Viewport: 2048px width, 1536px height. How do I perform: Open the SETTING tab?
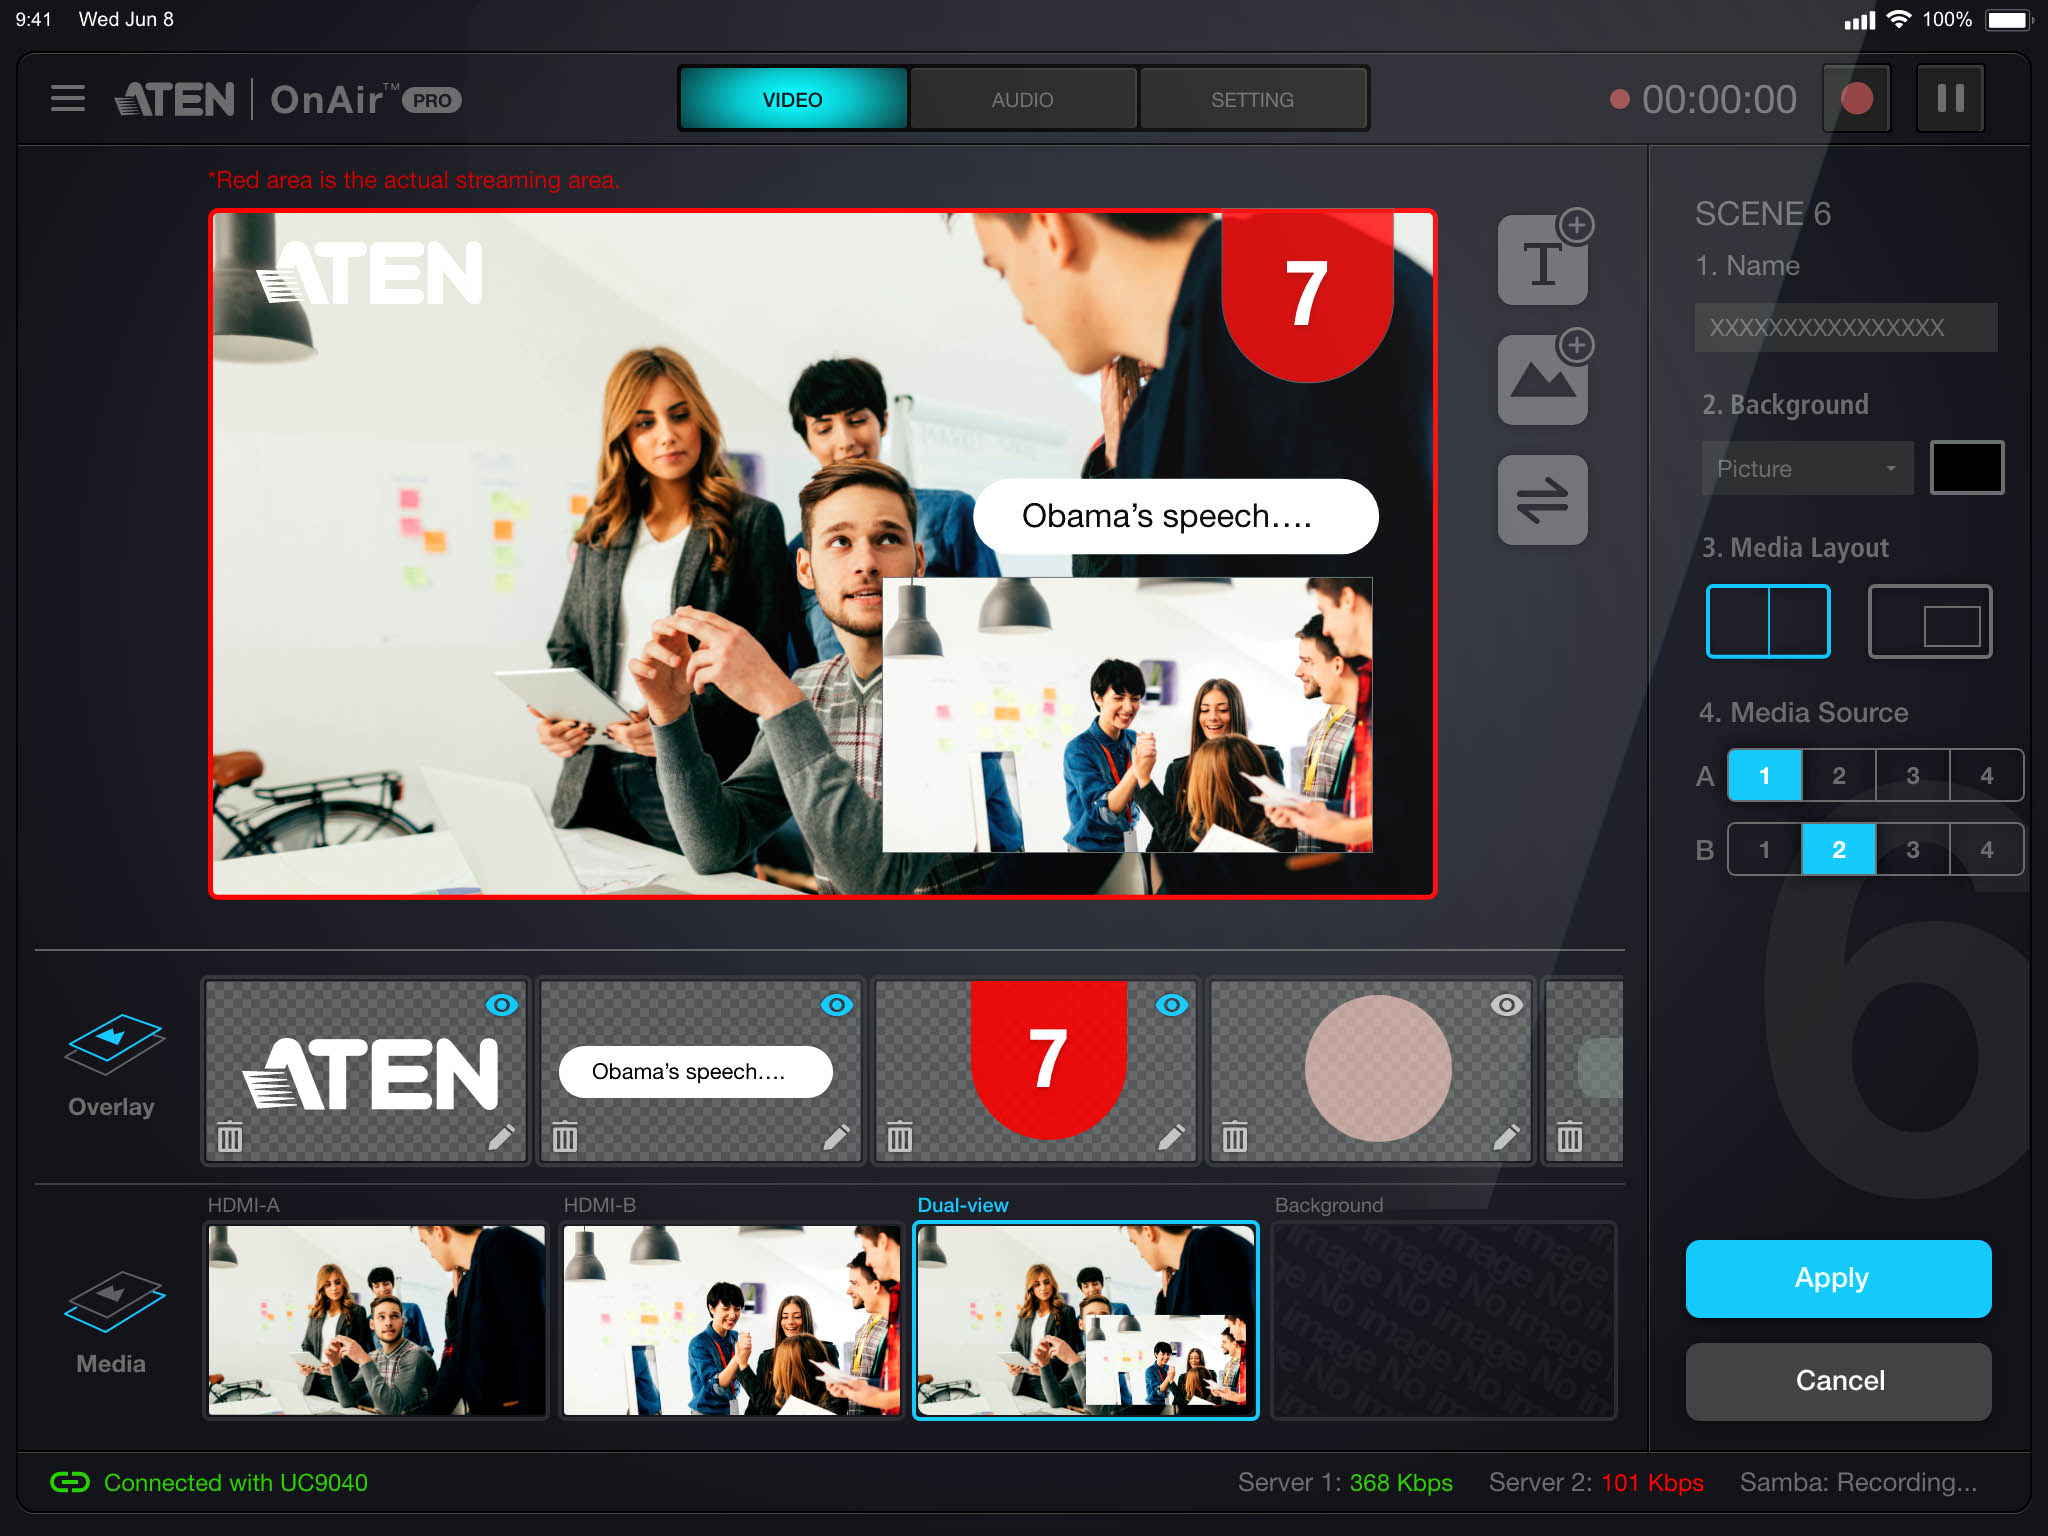[1252, 100]
